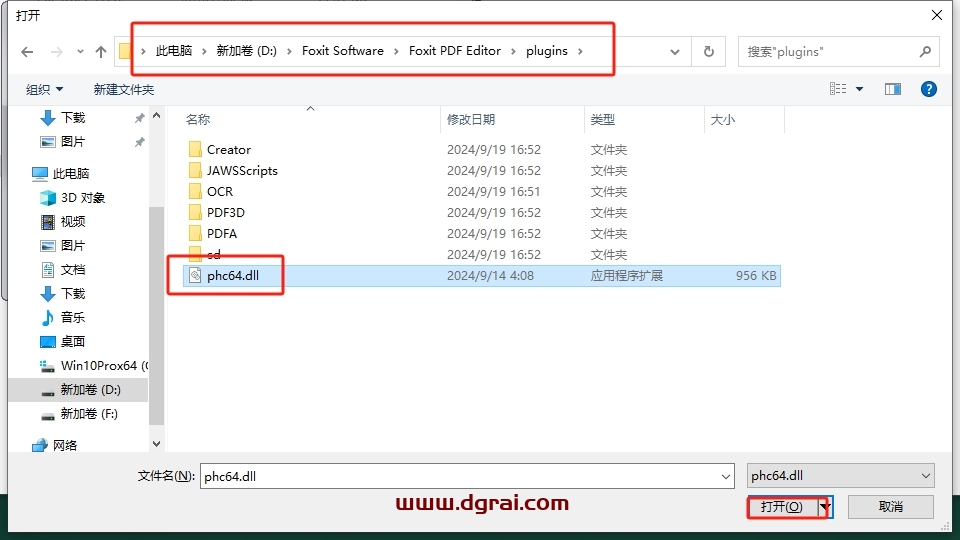Expand the 打开 button split arrow
The image size is (960, 540).
pos(825,507)
